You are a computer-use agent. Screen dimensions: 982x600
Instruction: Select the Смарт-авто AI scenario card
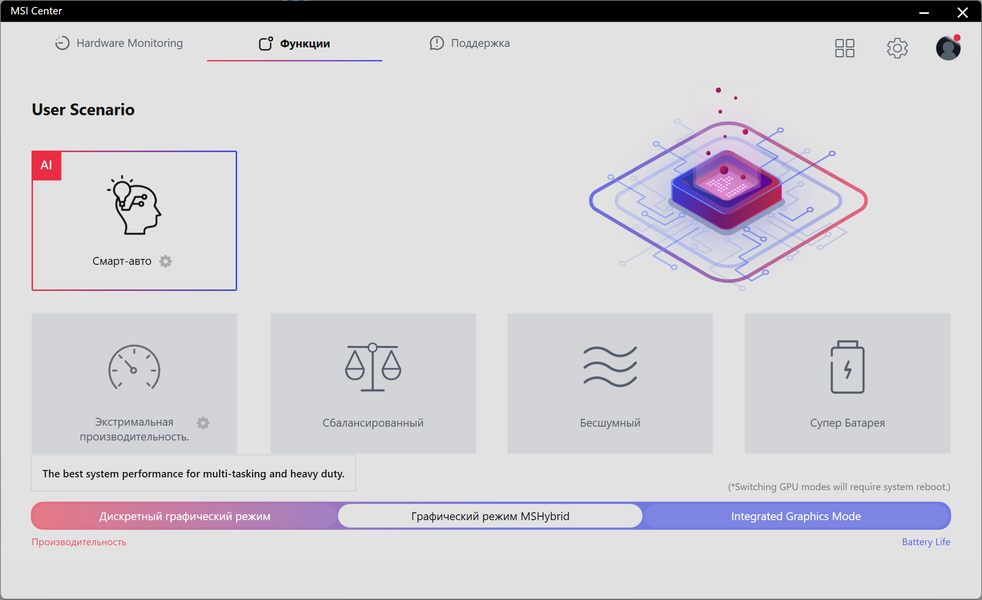click(134, 220)
